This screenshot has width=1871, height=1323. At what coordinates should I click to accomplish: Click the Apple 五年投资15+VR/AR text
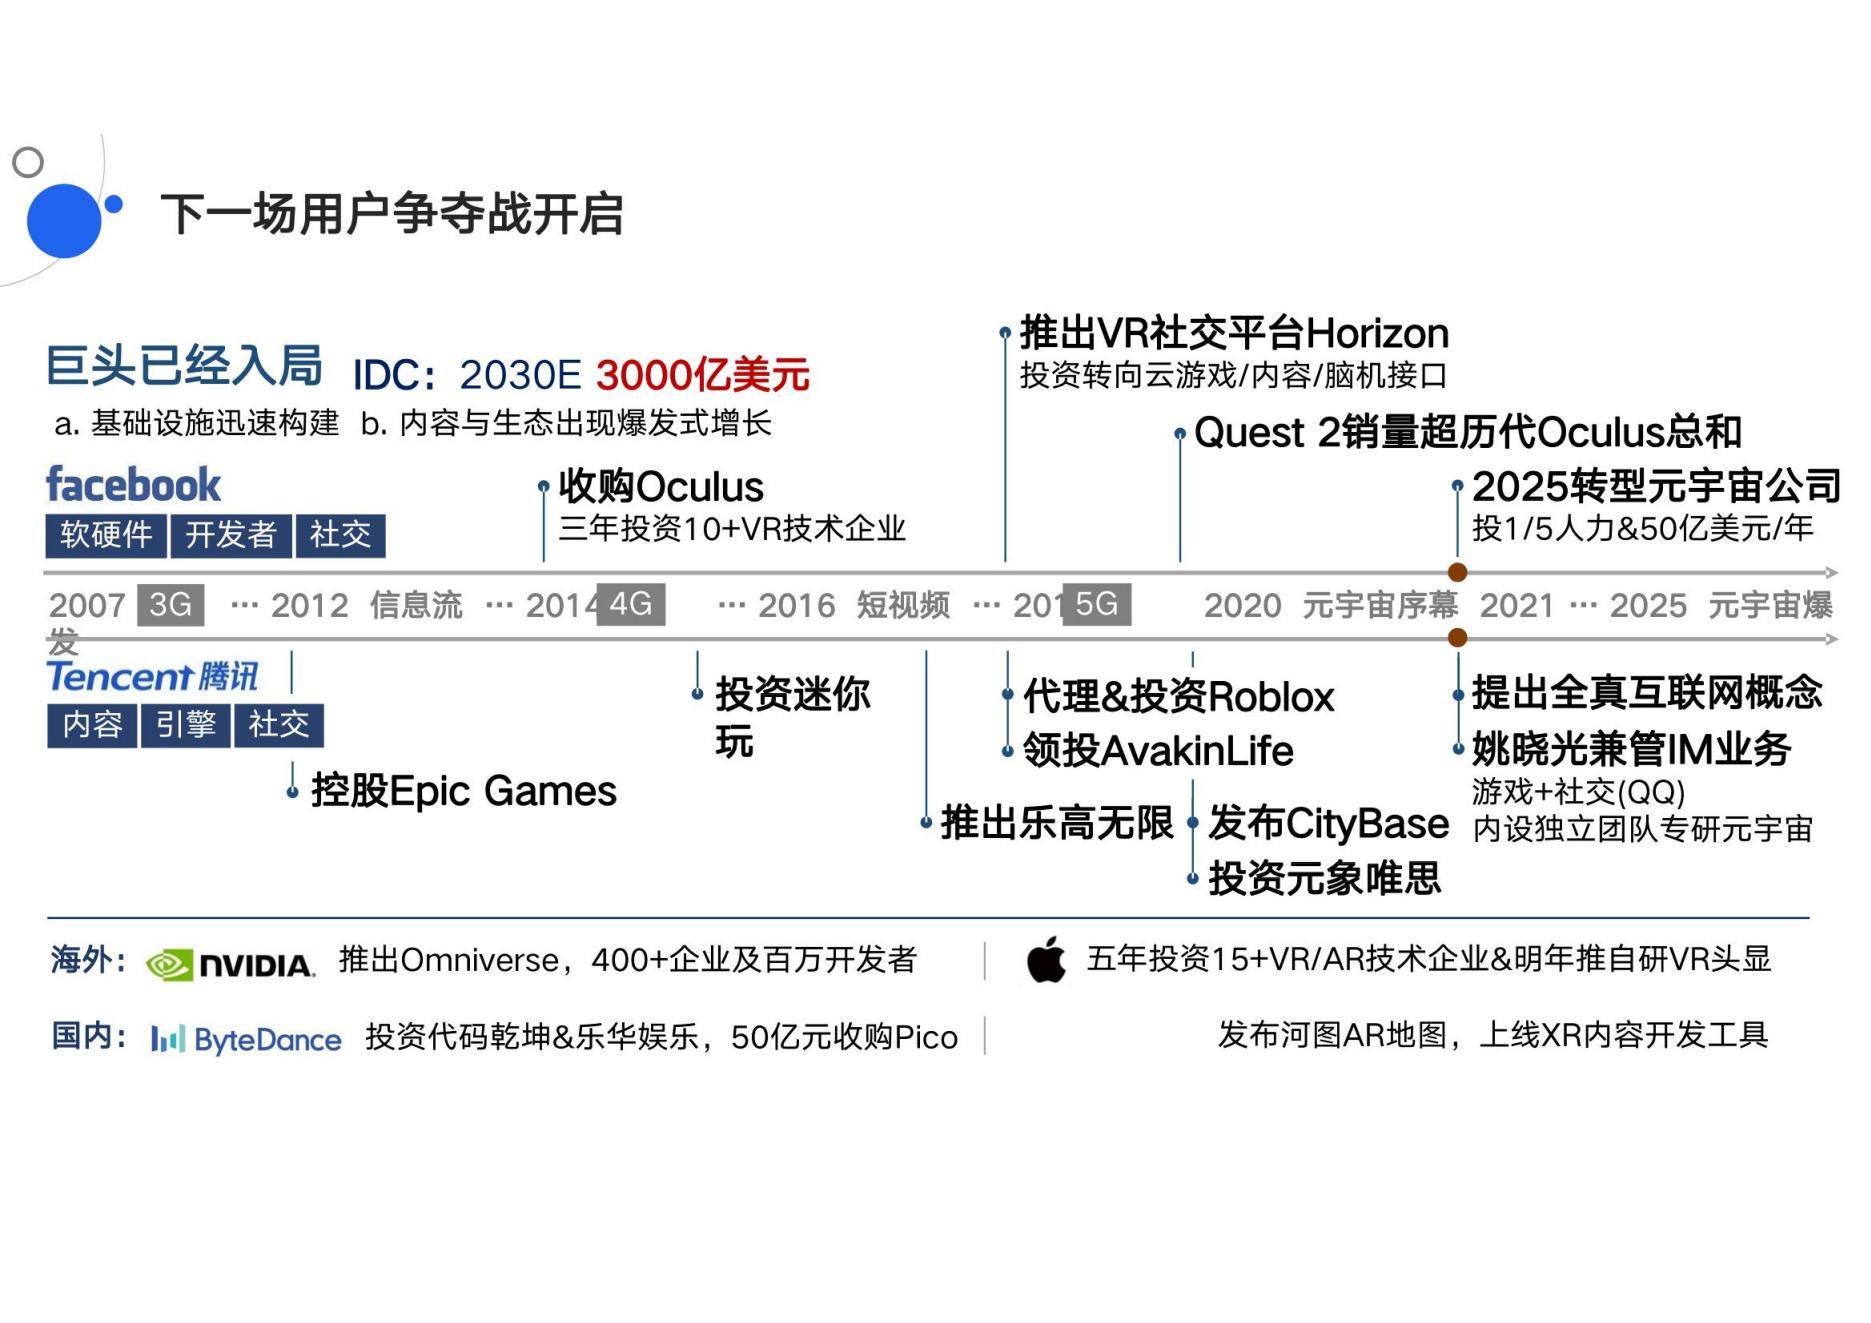click(x=1429, y=959)
